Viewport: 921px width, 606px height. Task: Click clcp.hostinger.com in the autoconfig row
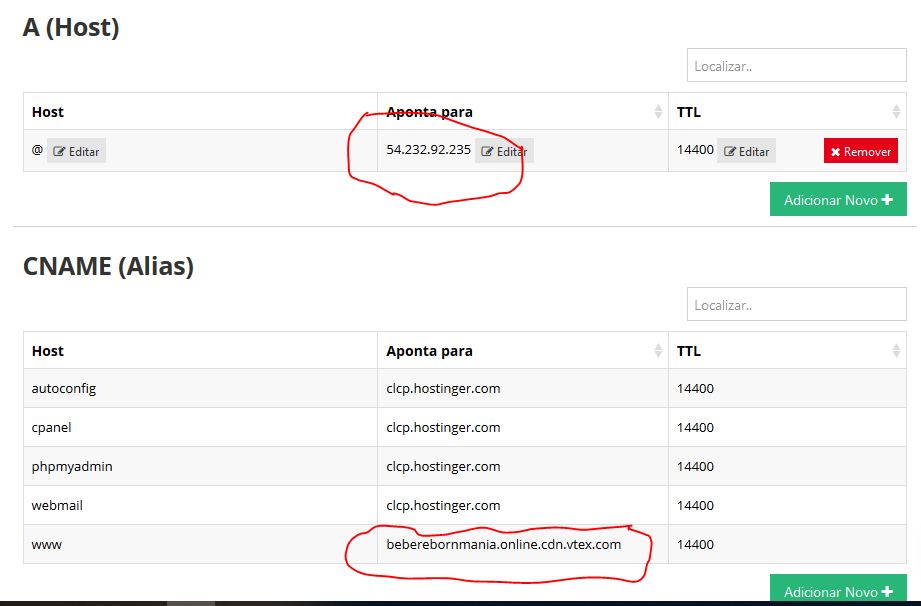coord(443,388)
